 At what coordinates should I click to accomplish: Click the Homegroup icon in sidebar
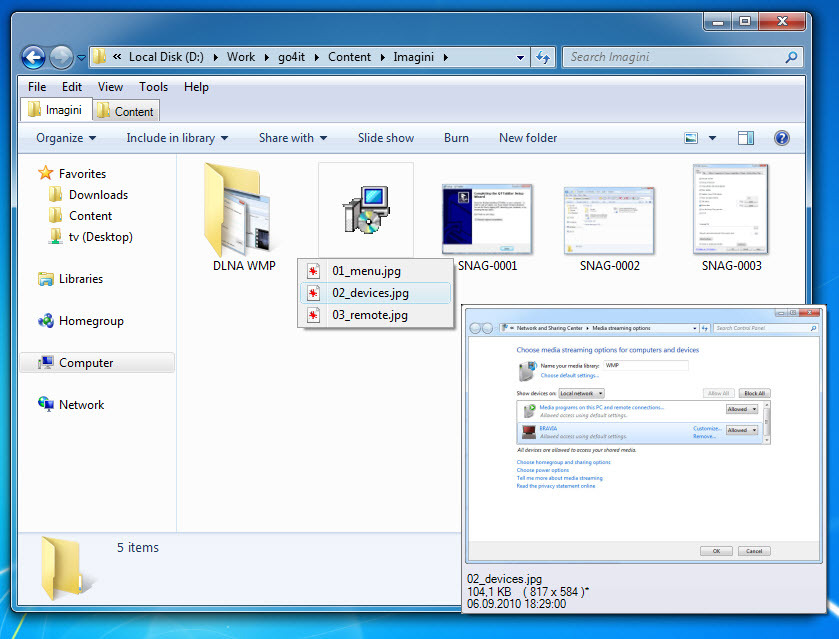pos(46,321)
